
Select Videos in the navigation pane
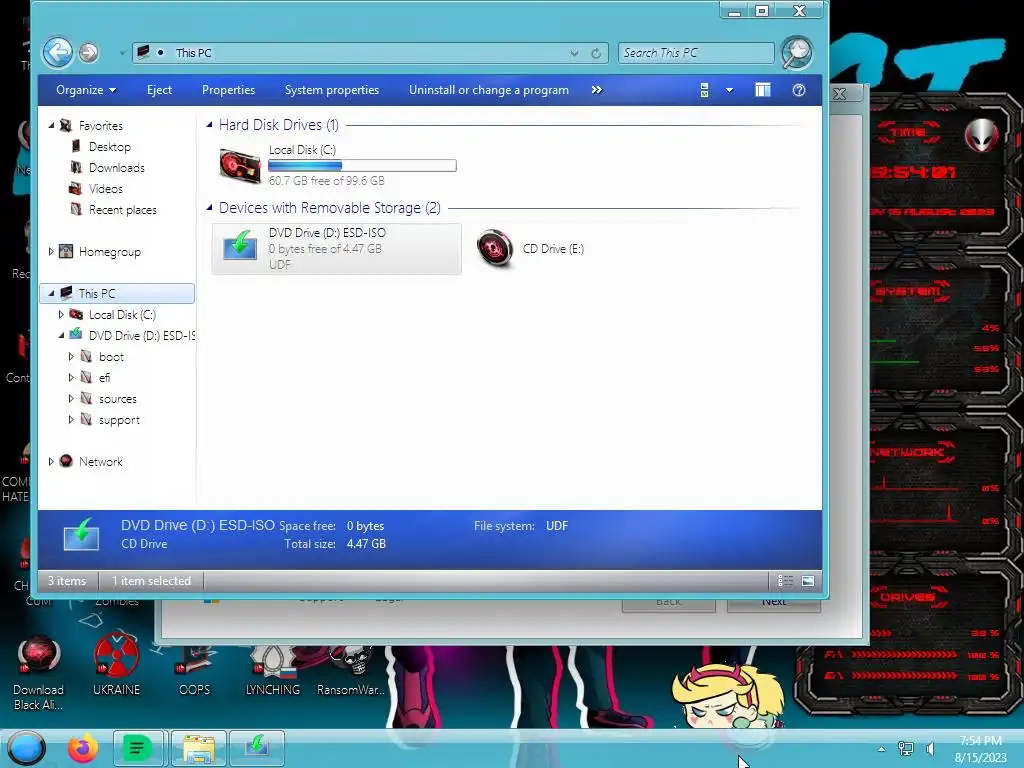105,189
